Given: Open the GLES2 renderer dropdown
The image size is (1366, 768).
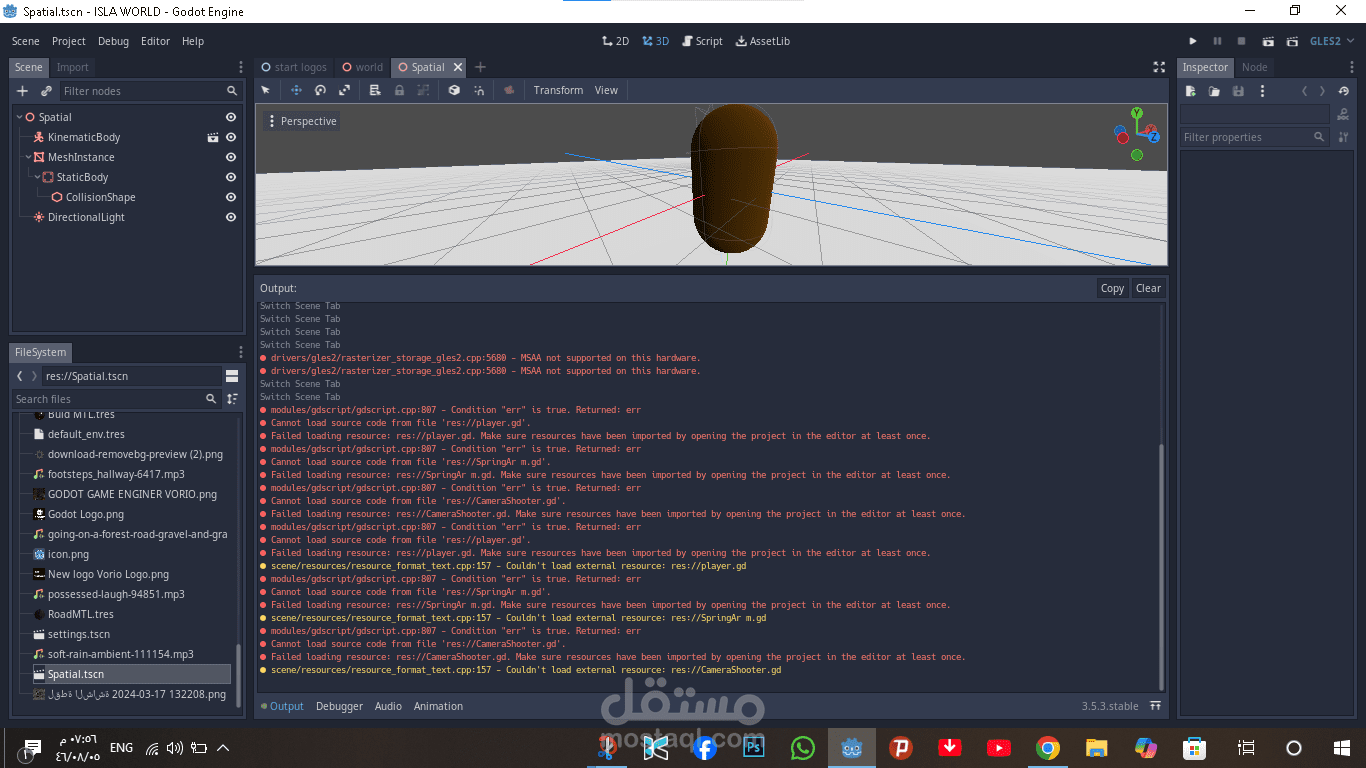Looking at the screenshot, I should click(1332, 41).
